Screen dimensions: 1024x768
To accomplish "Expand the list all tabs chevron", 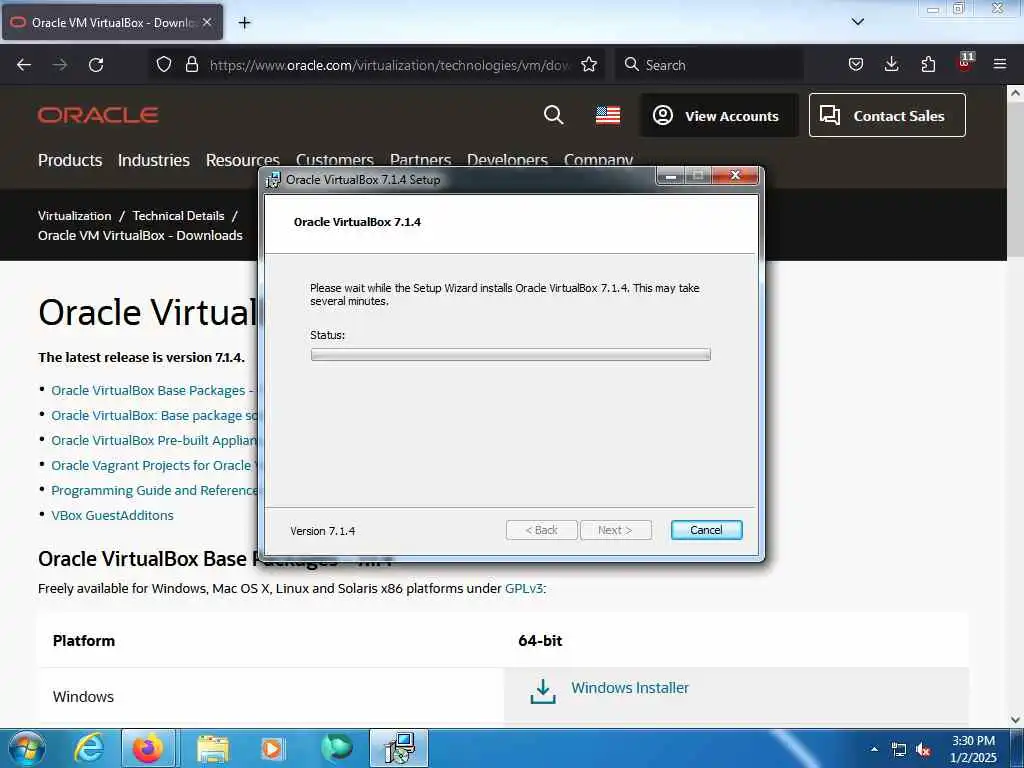I will [x=857, y=22].
